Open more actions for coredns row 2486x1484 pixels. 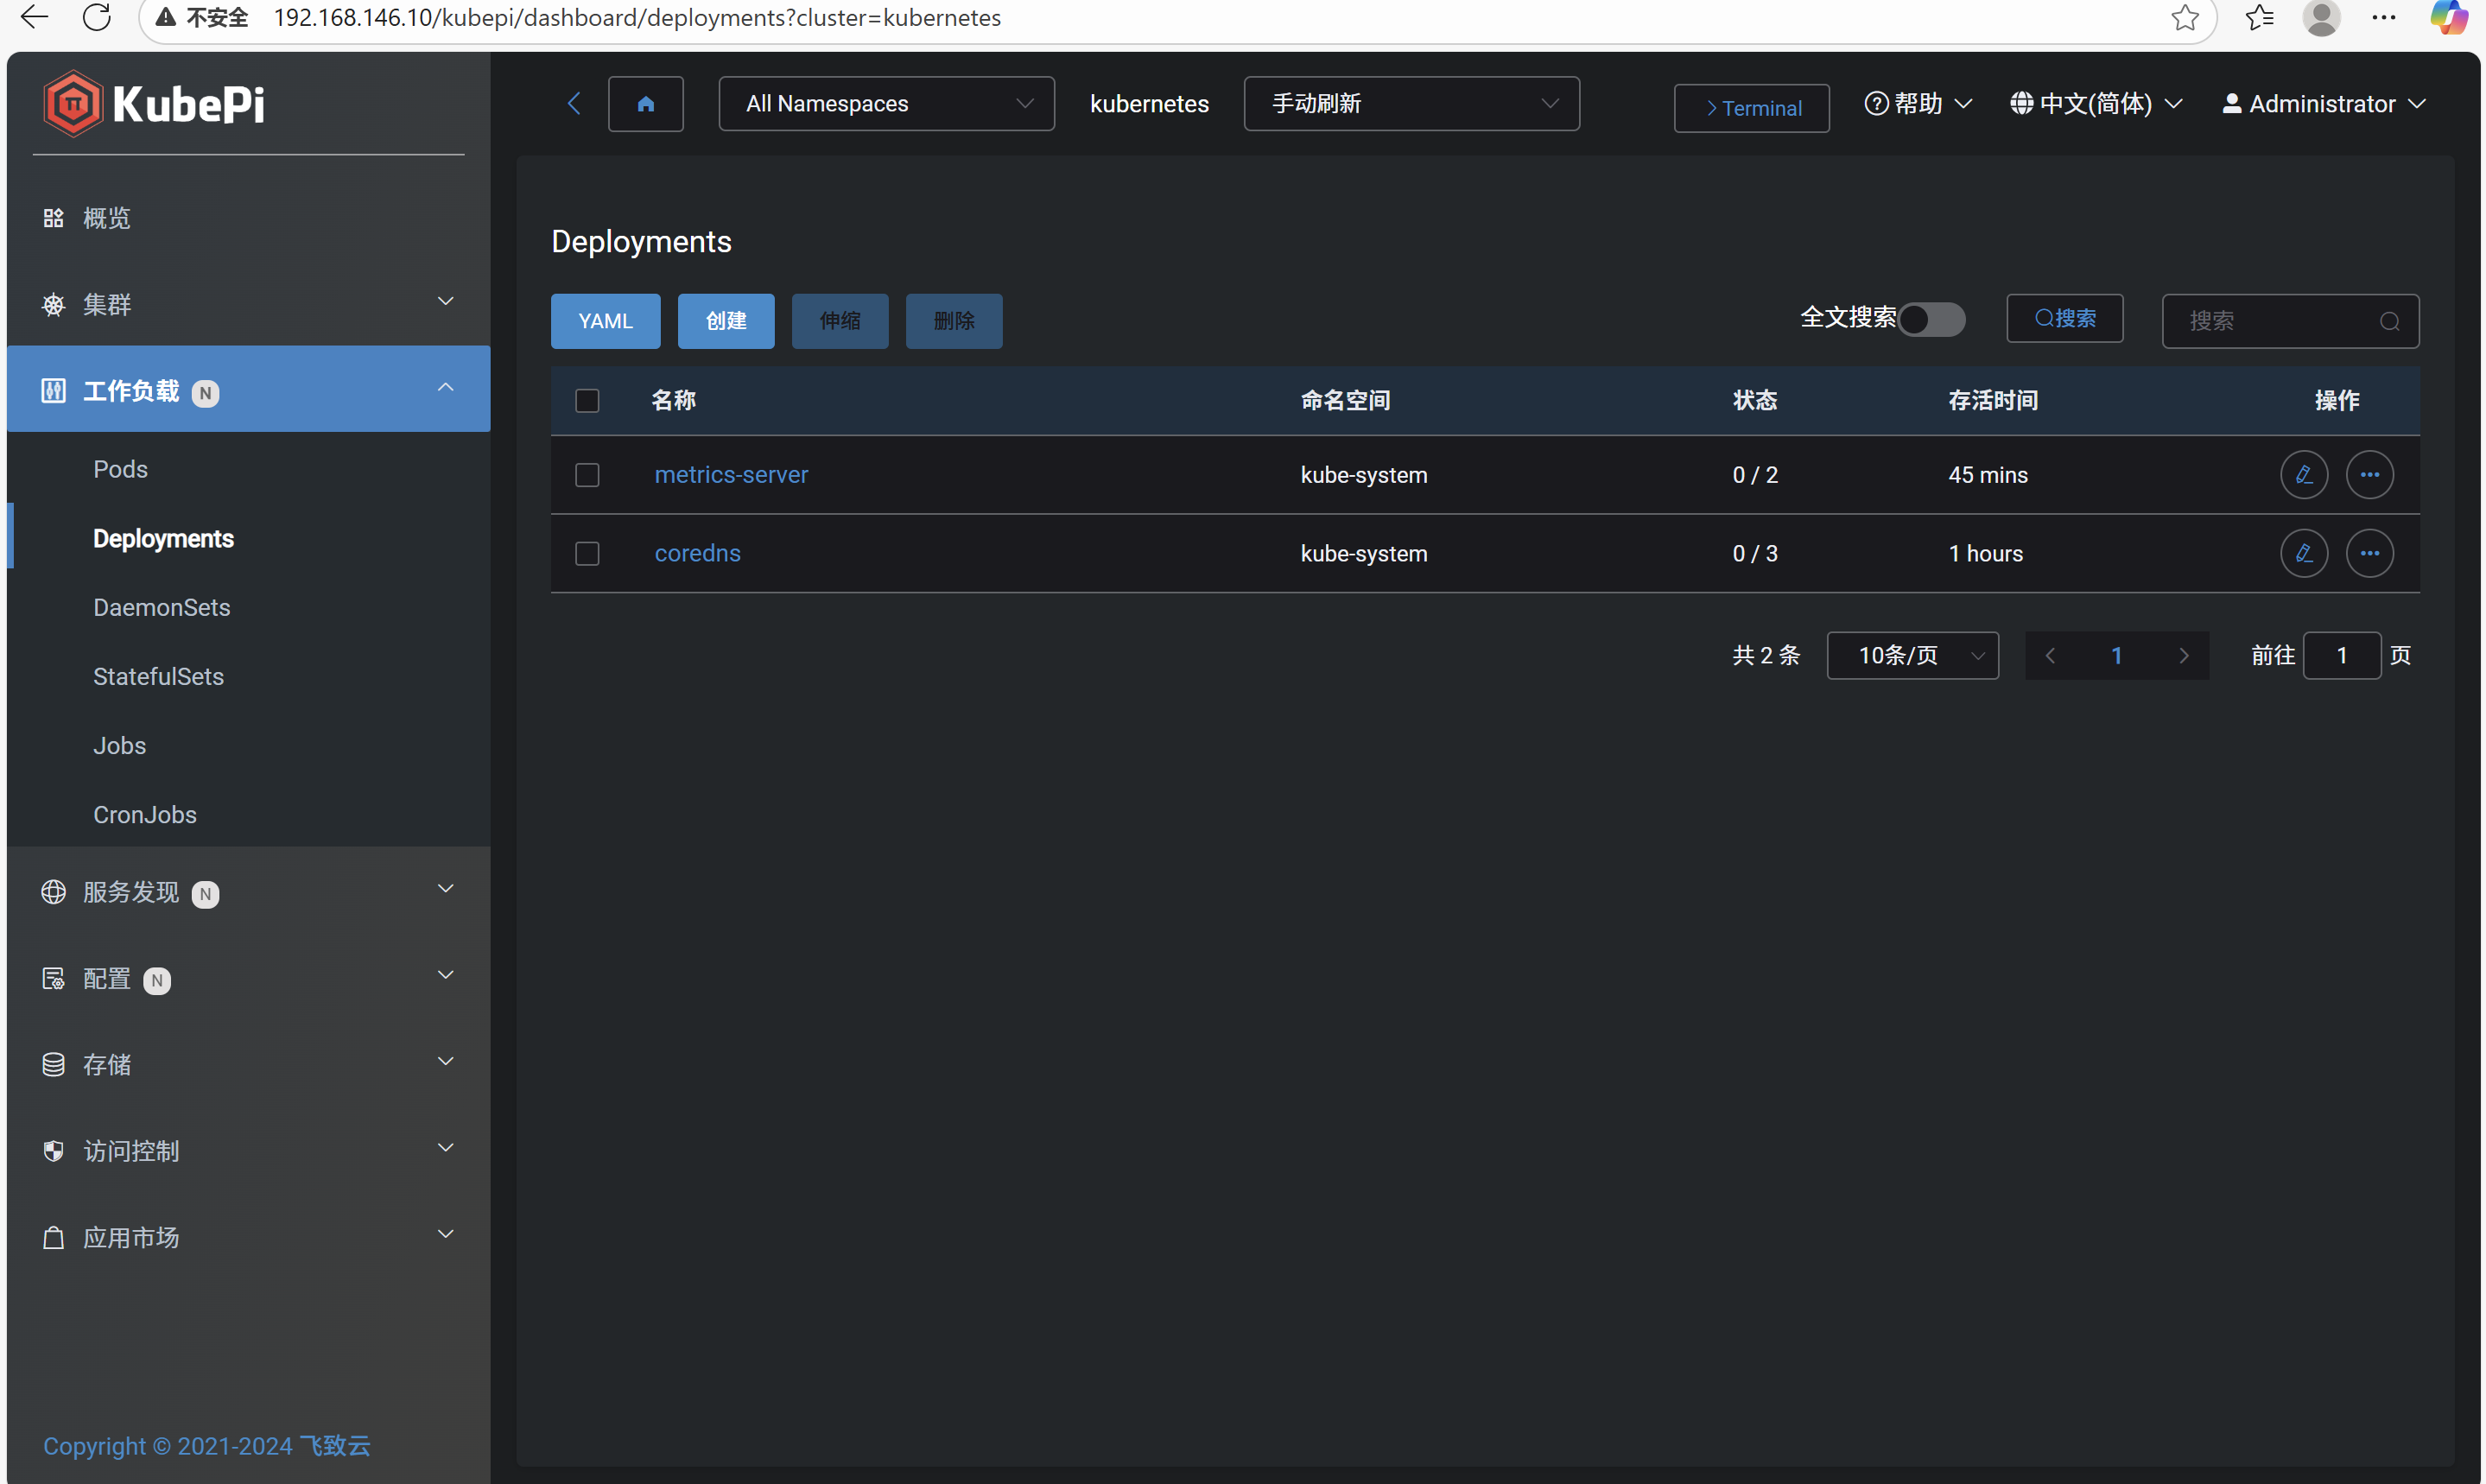[x=2369, y=553]
